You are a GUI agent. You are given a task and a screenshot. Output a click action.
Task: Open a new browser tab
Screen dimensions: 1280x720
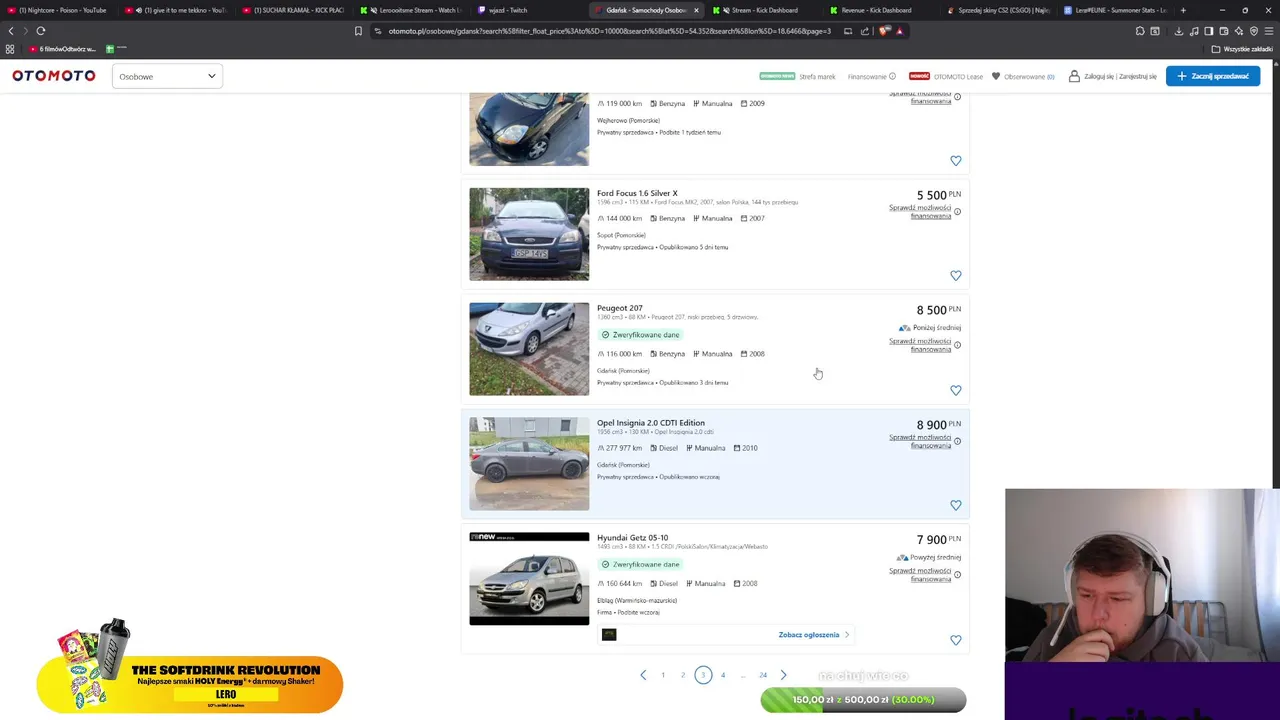pyautogui.click(x=1183, y=10)
